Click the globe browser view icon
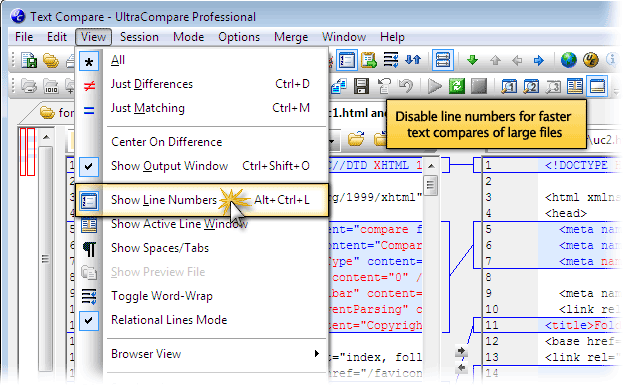Viewport: 625px width, 388px height. tap(569, 60)
